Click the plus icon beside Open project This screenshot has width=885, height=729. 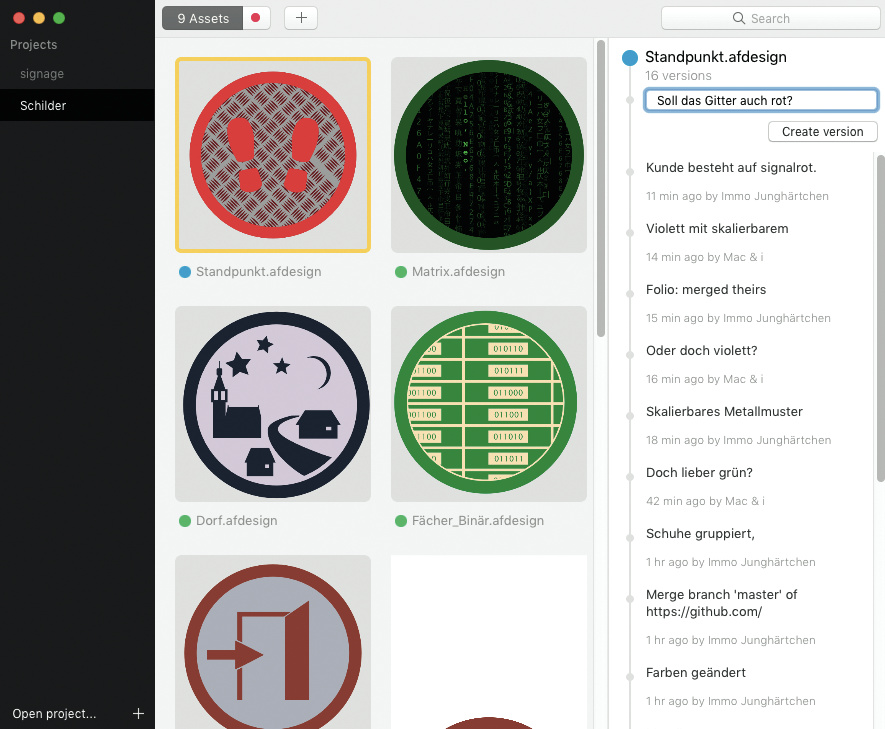139,713
